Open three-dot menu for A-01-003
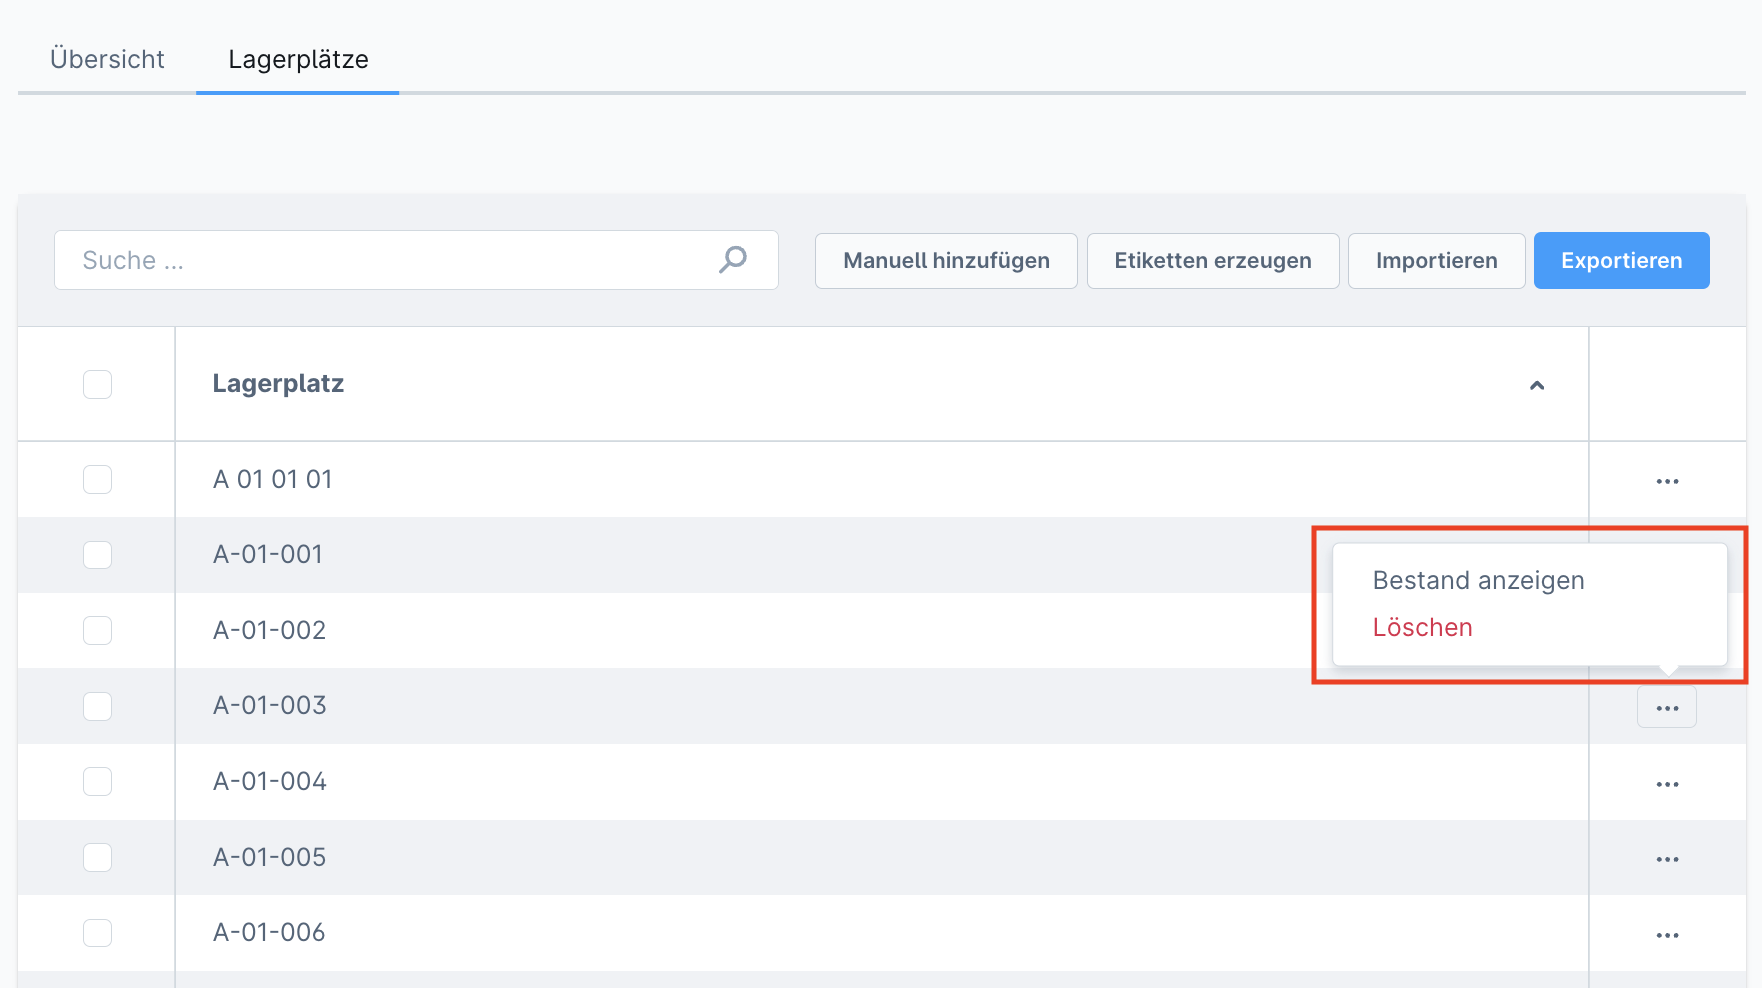 click(1667, 708)
